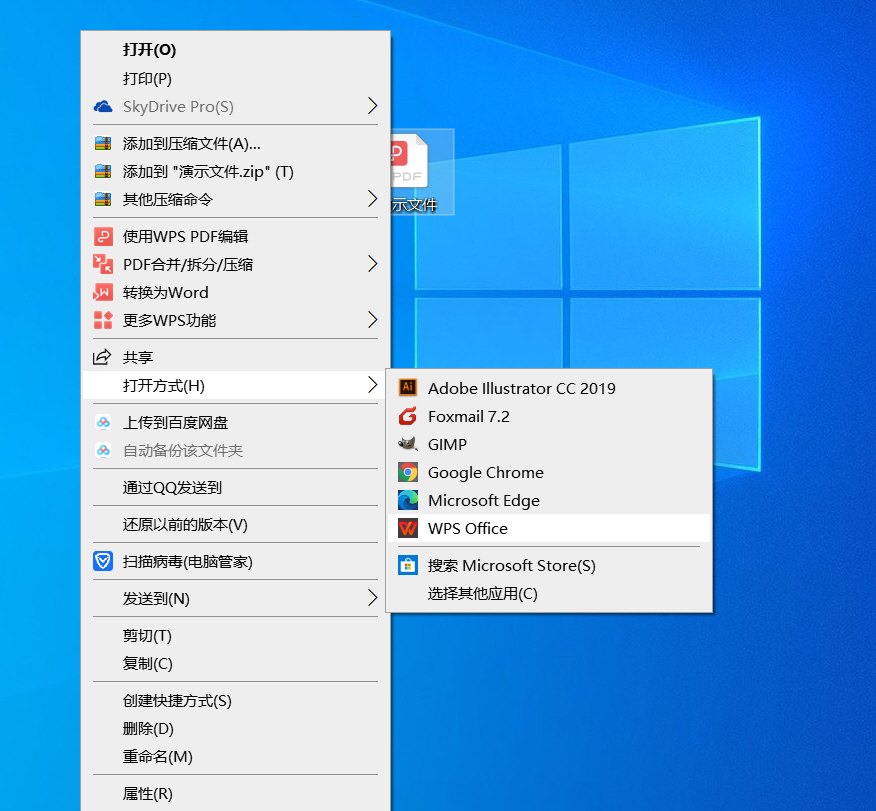Choose 重命名(M) from the context menu

[235, 756]
